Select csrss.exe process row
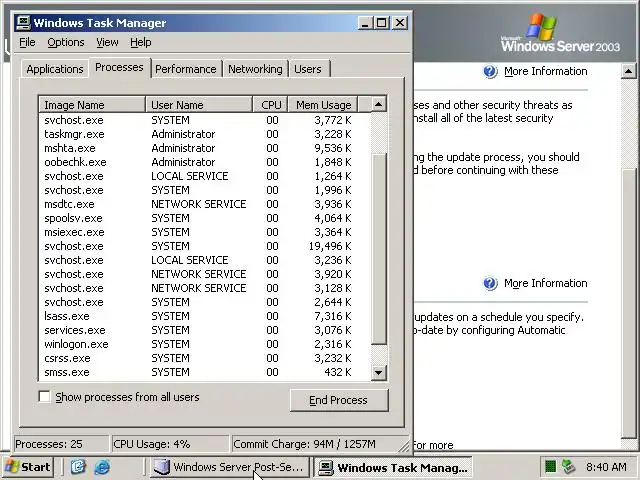The height and width of the screenshot is (480, 640). 205,358
